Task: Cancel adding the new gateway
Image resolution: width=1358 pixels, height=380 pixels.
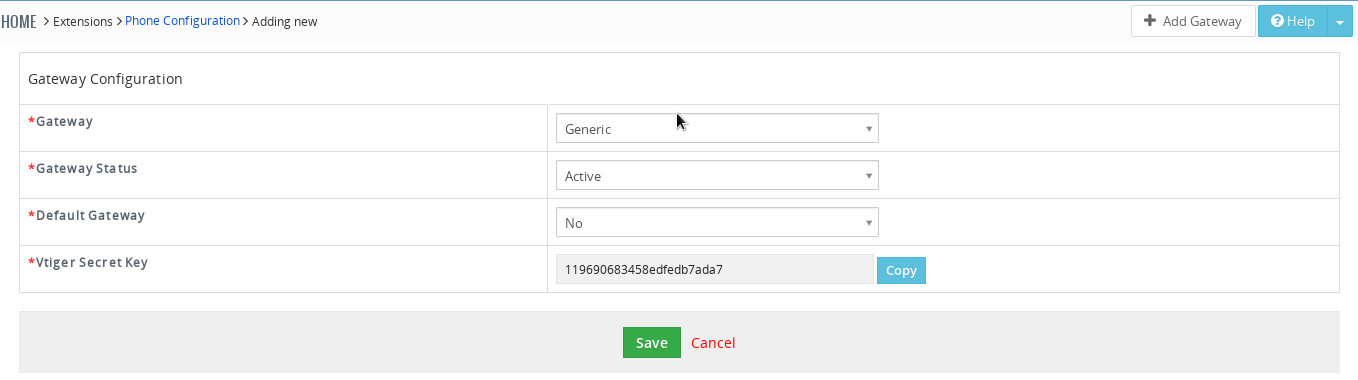Action: pos(713,342)
